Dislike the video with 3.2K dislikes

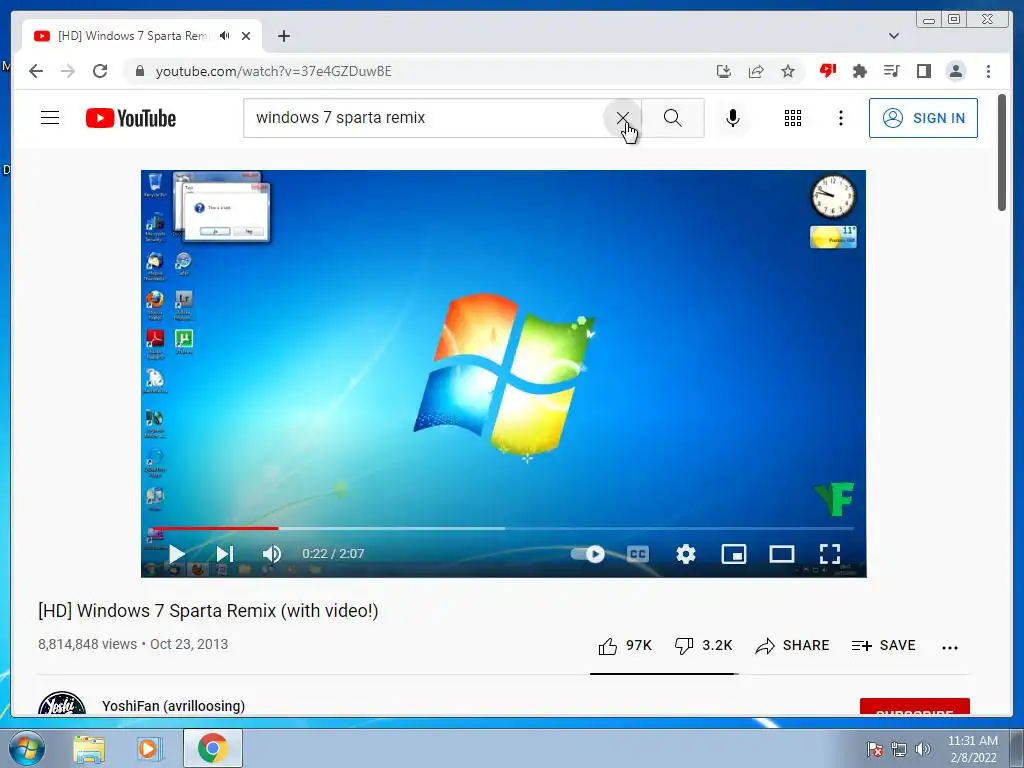703,645
